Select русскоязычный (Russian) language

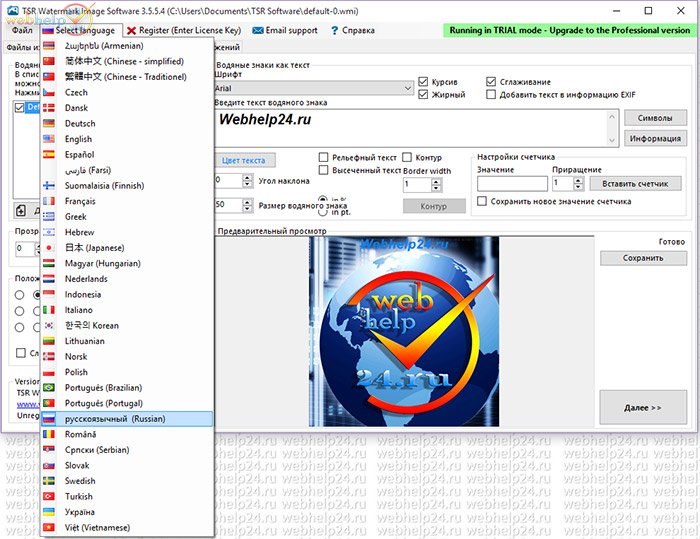[x=127, y=419]
